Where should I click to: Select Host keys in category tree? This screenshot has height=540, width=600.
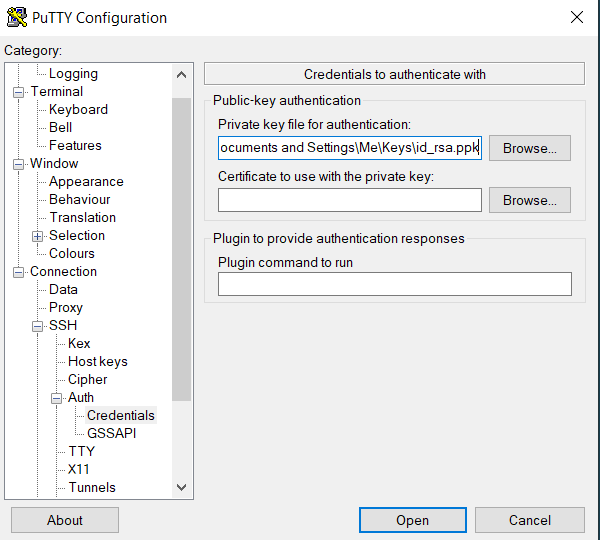[98, 361]
